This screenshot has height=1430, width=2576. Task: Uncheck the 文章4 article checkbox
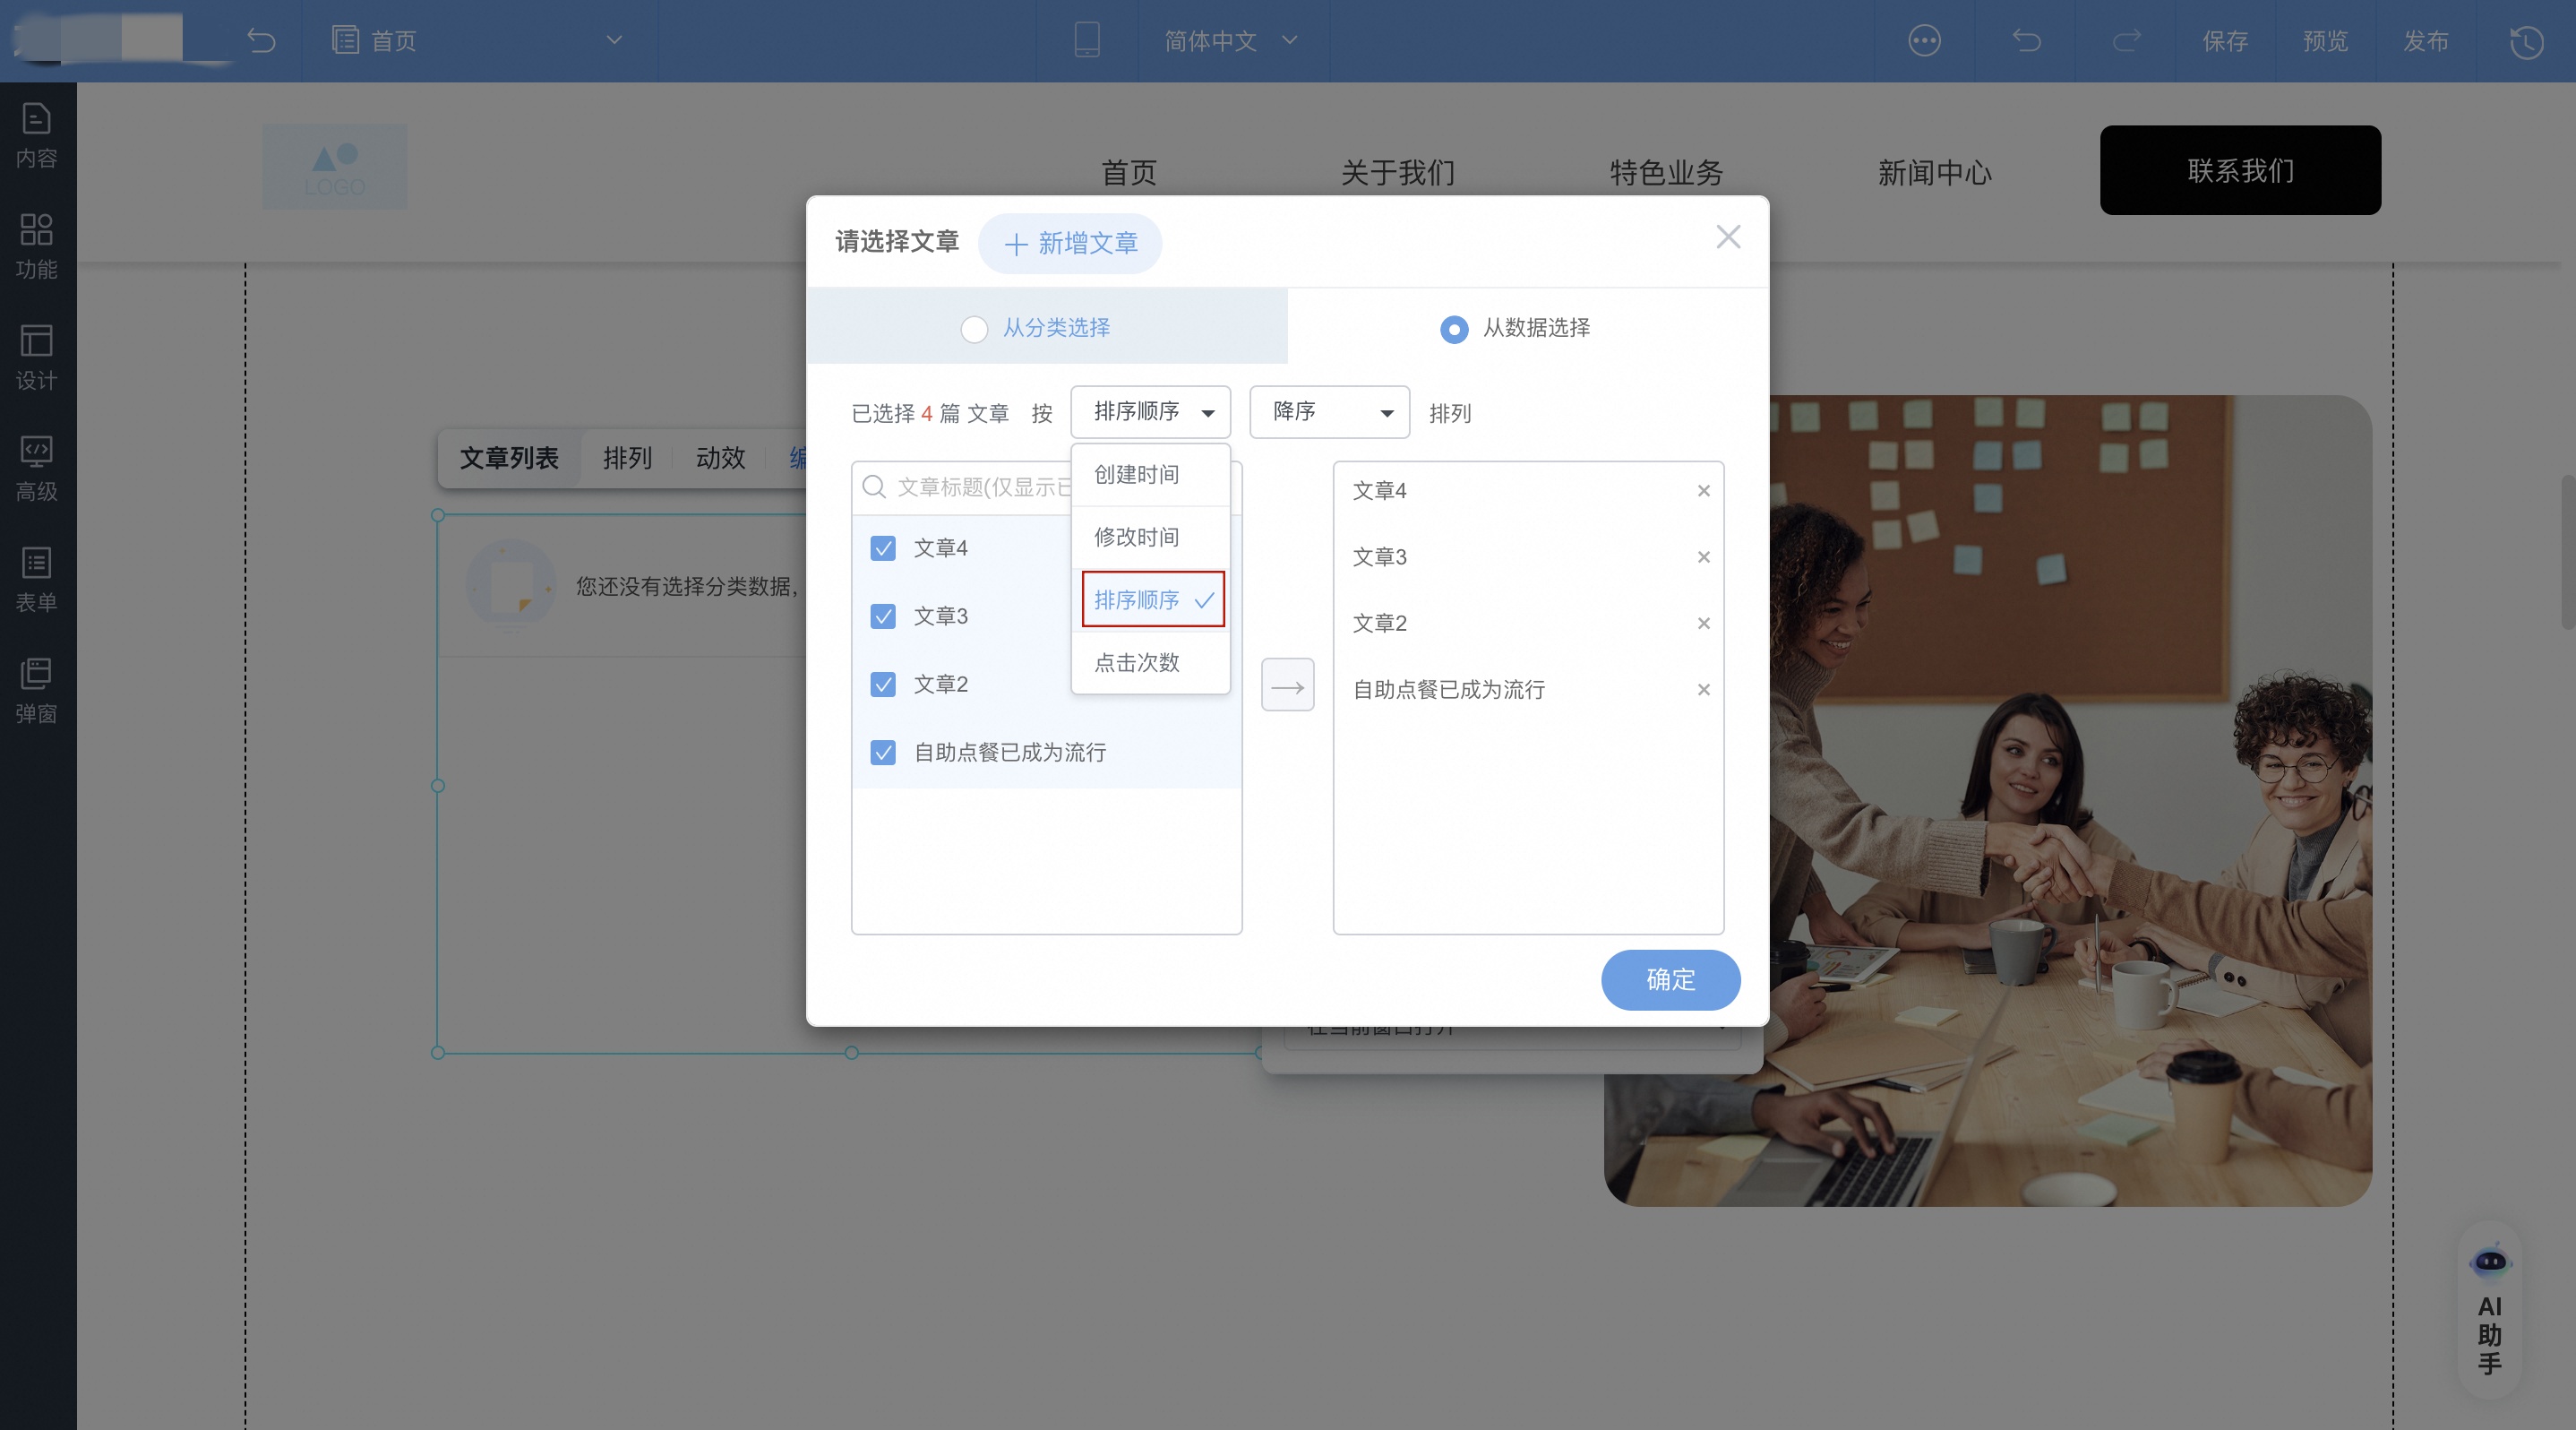point(882,549)
